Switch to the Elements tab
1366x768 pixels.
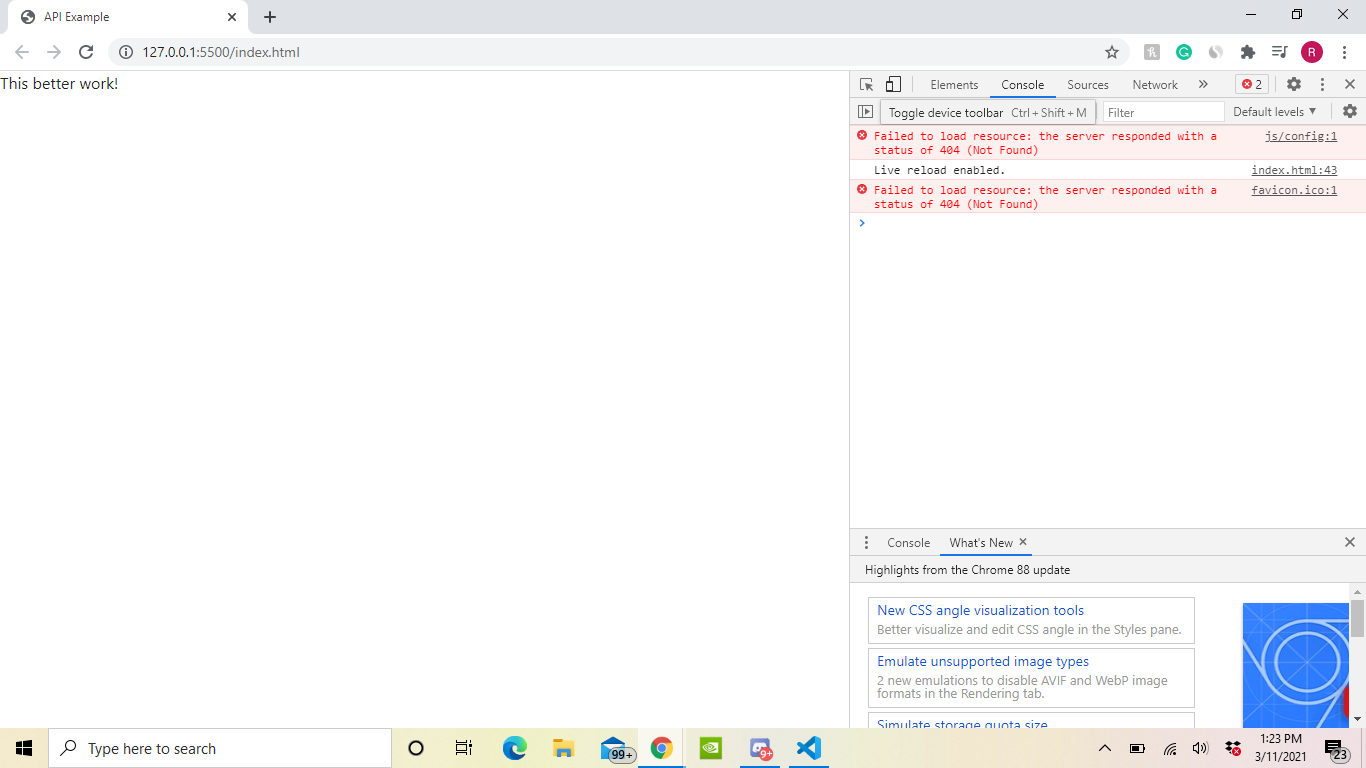(954, 85)
